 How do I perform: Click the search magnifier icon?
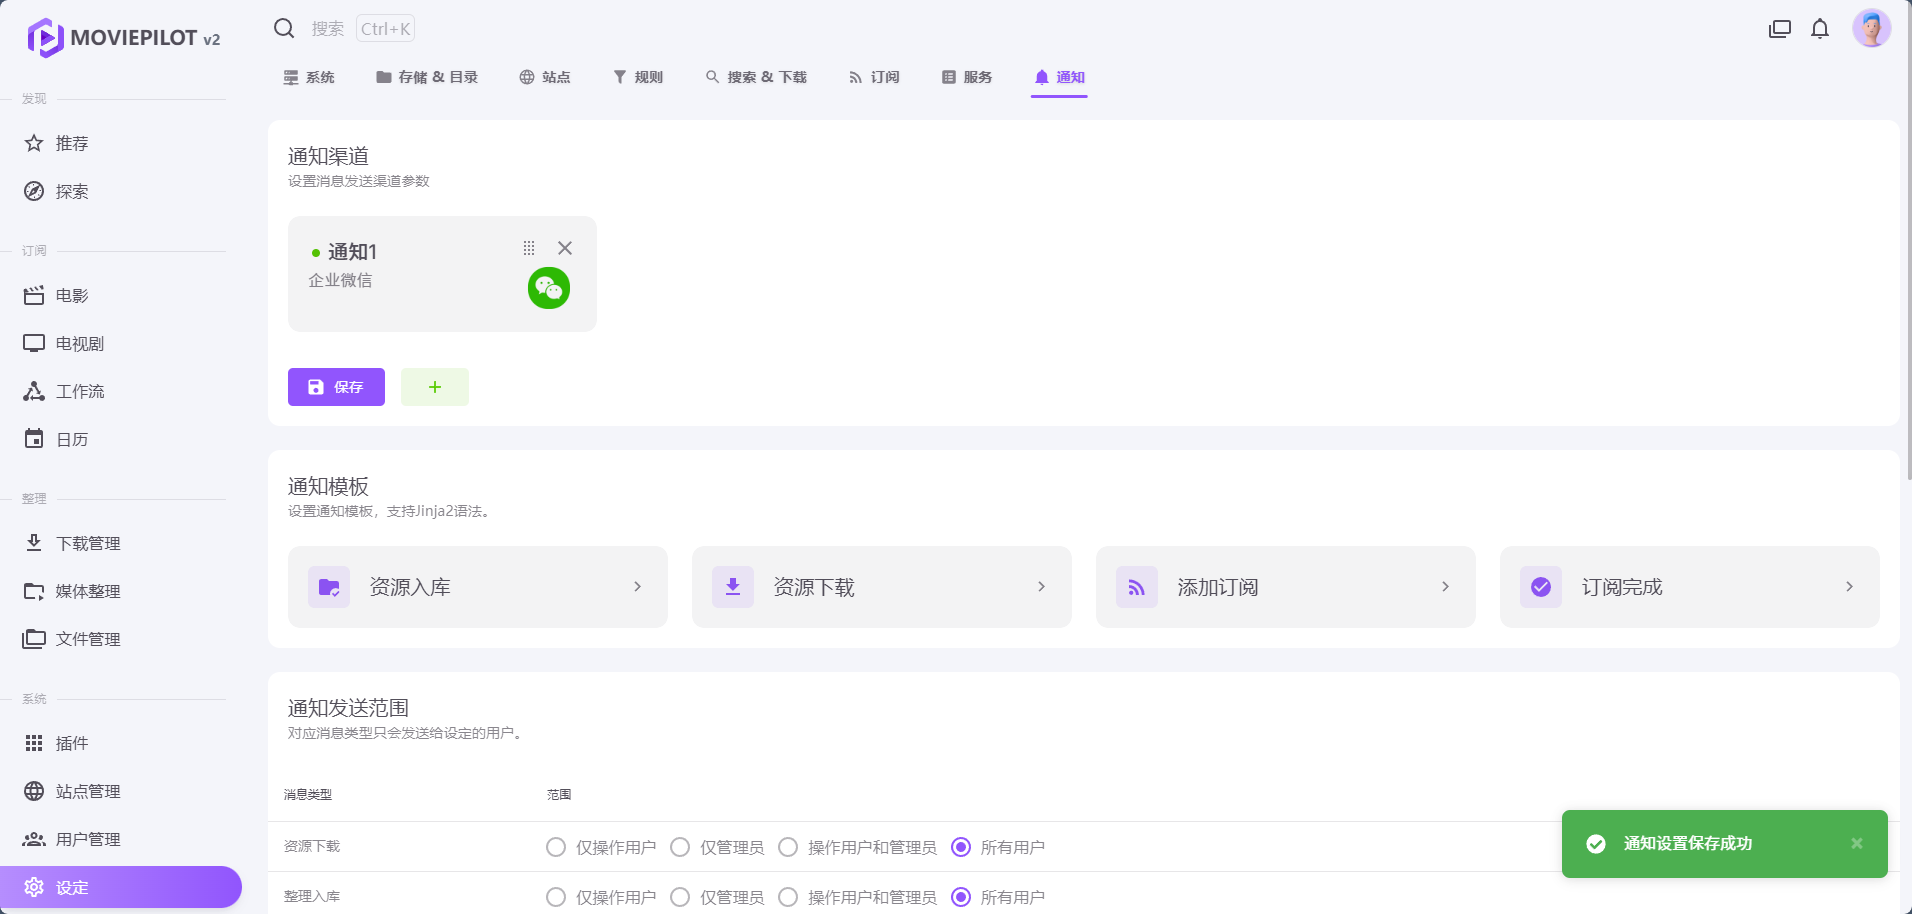pyautogui.click(x=284, y=28)
